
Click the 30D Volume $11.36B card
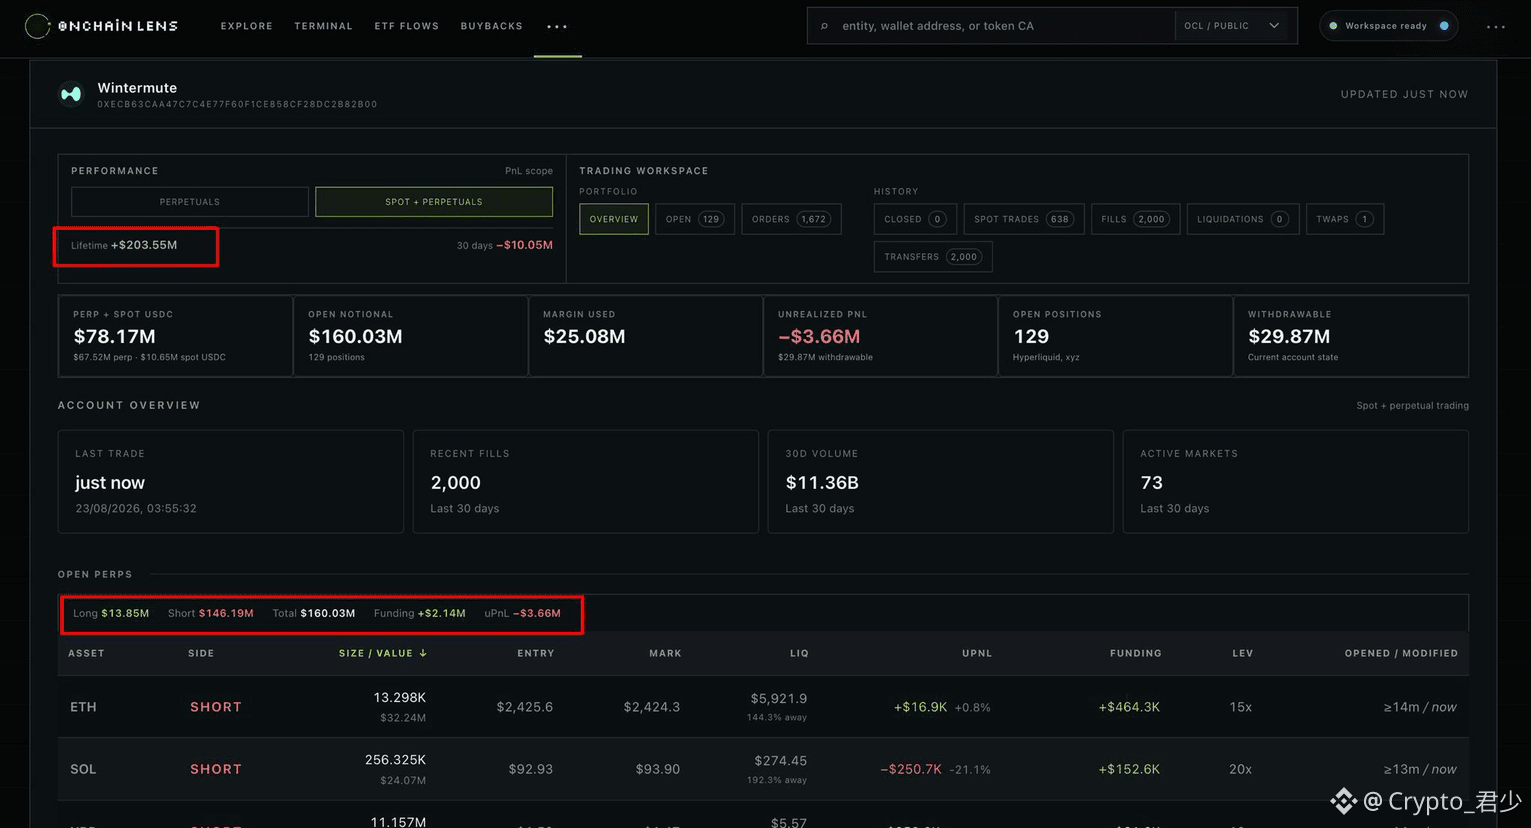941,482
